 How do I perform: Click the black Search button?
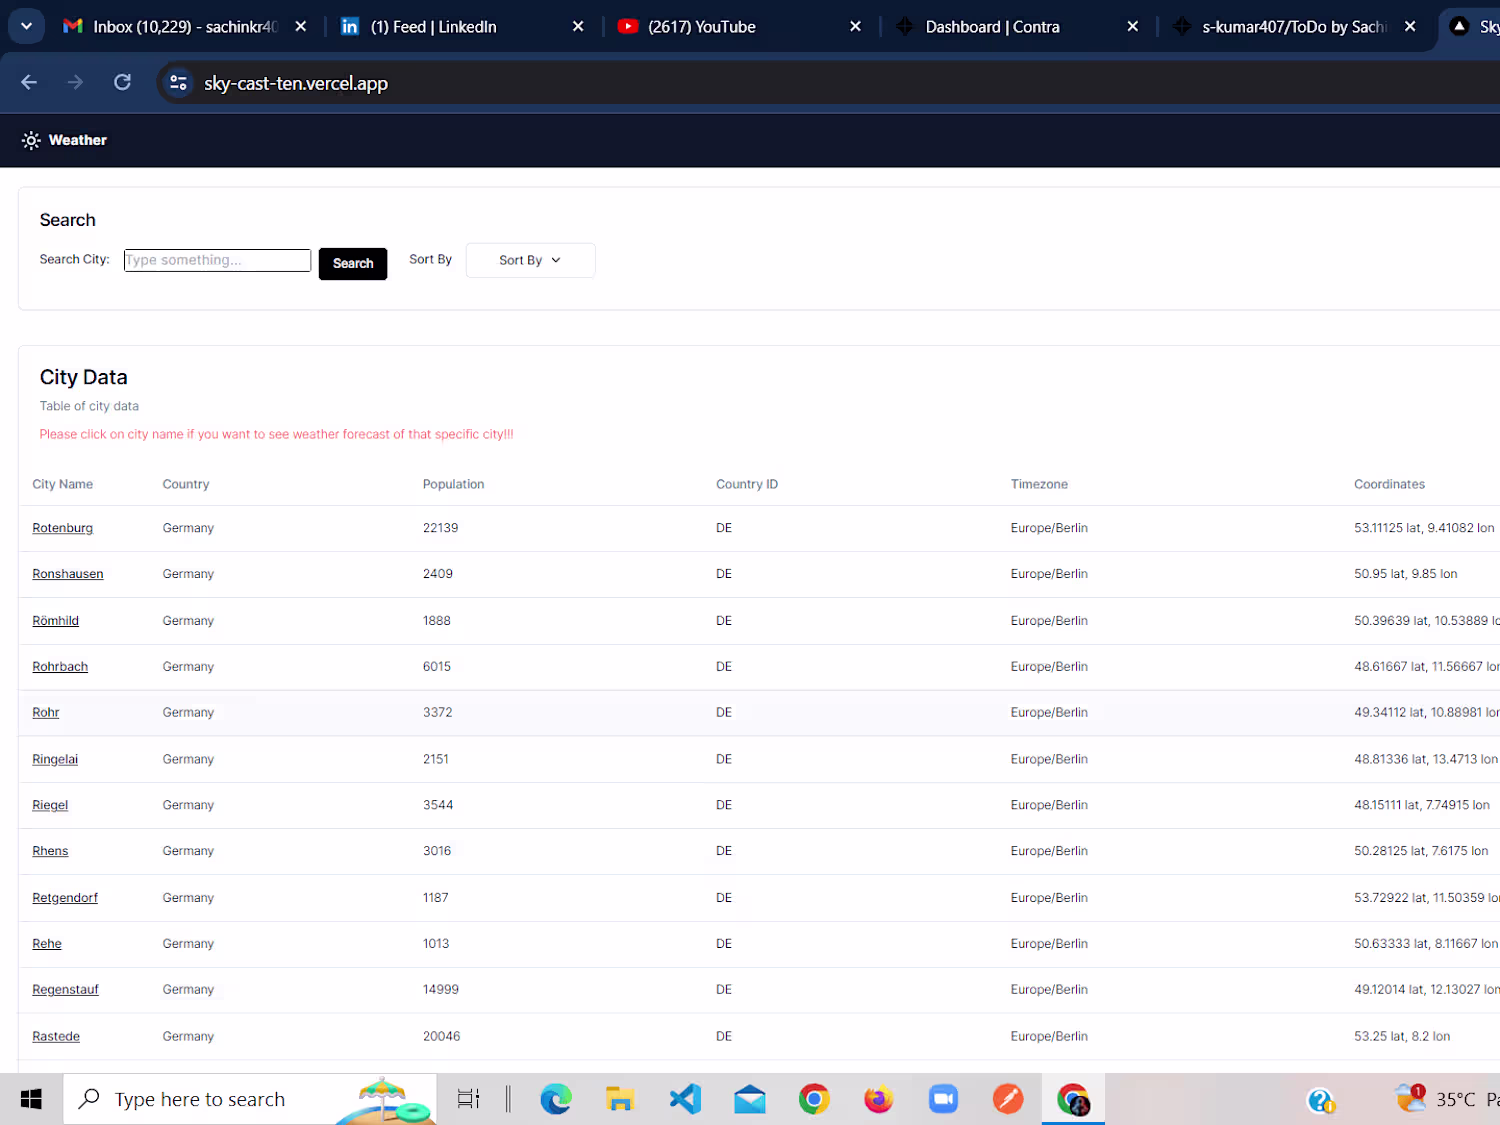[x=353, y=263]
